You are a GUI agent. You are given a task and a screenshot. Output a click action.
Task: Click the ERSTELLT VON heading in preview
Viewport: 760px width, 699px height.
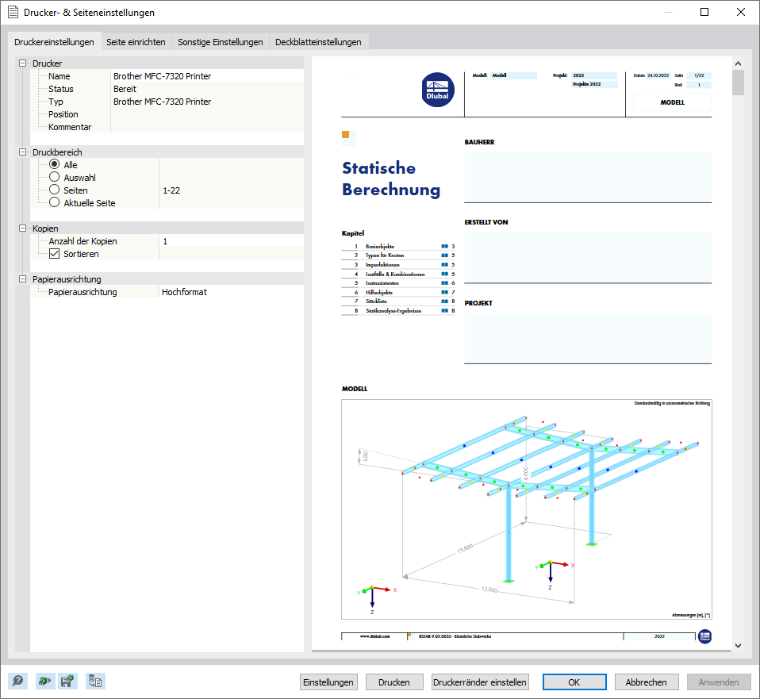(x=486, y=222)
